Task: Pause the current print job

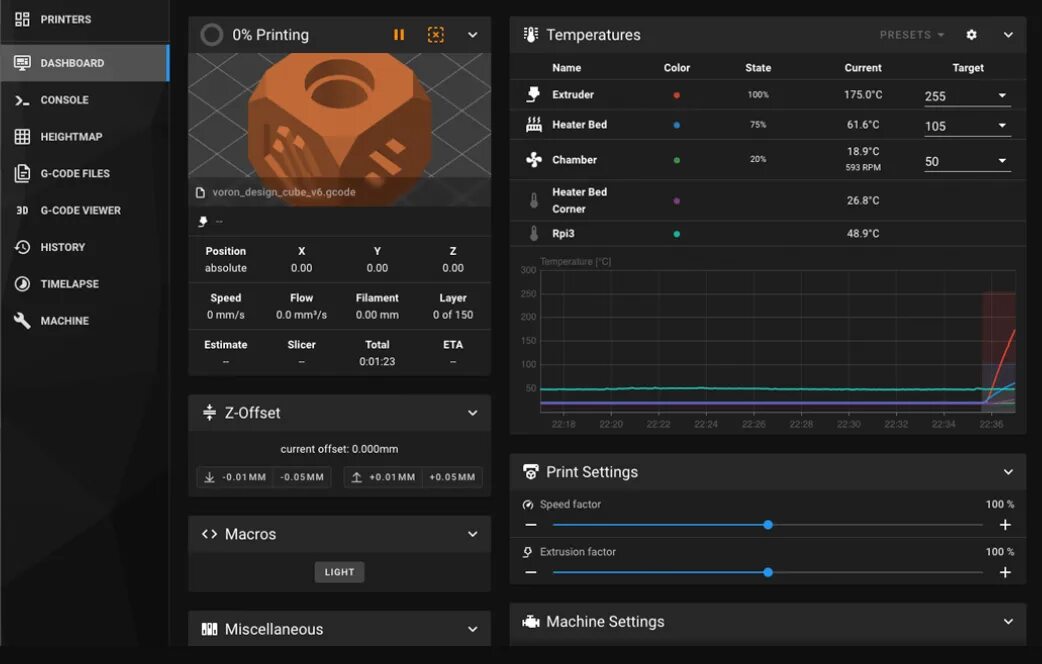Action: [x=399, y=34]
